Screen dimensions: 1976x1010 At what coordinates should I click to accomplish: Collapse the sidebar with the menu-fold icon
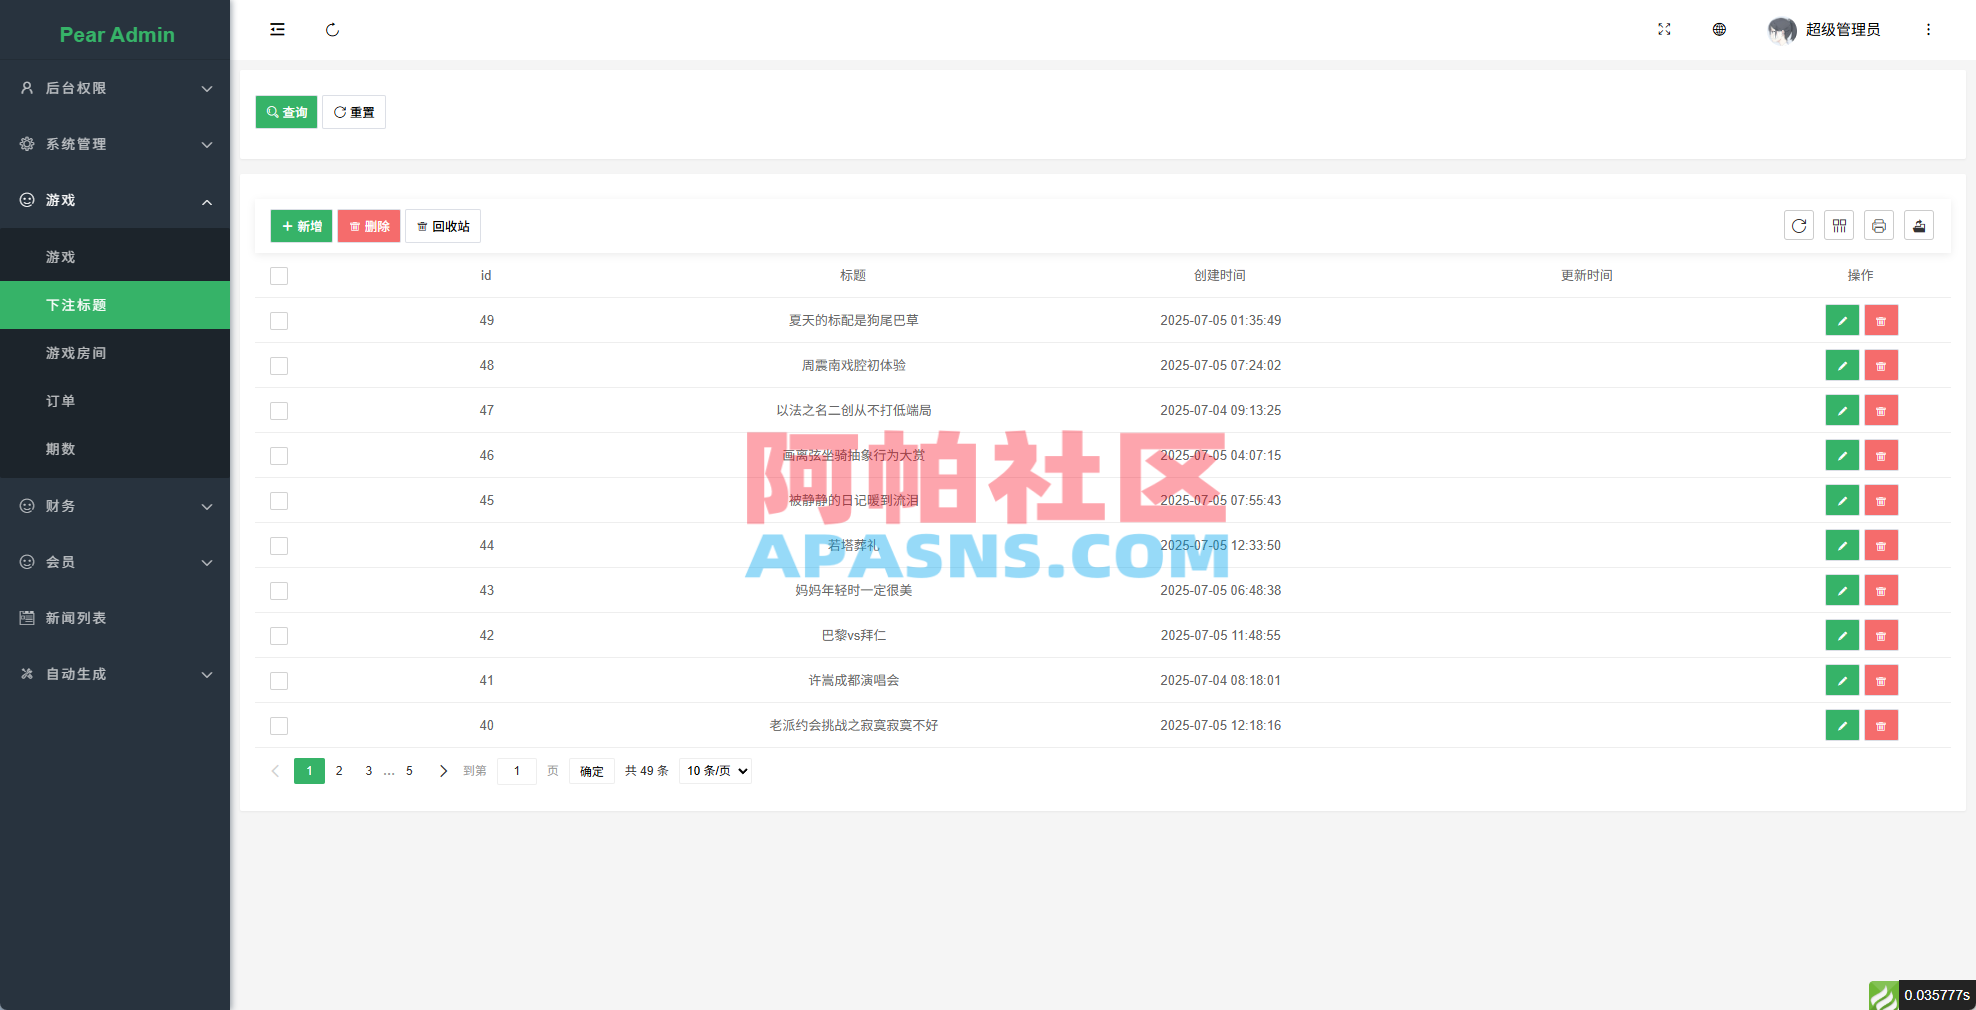pos(277,30)
